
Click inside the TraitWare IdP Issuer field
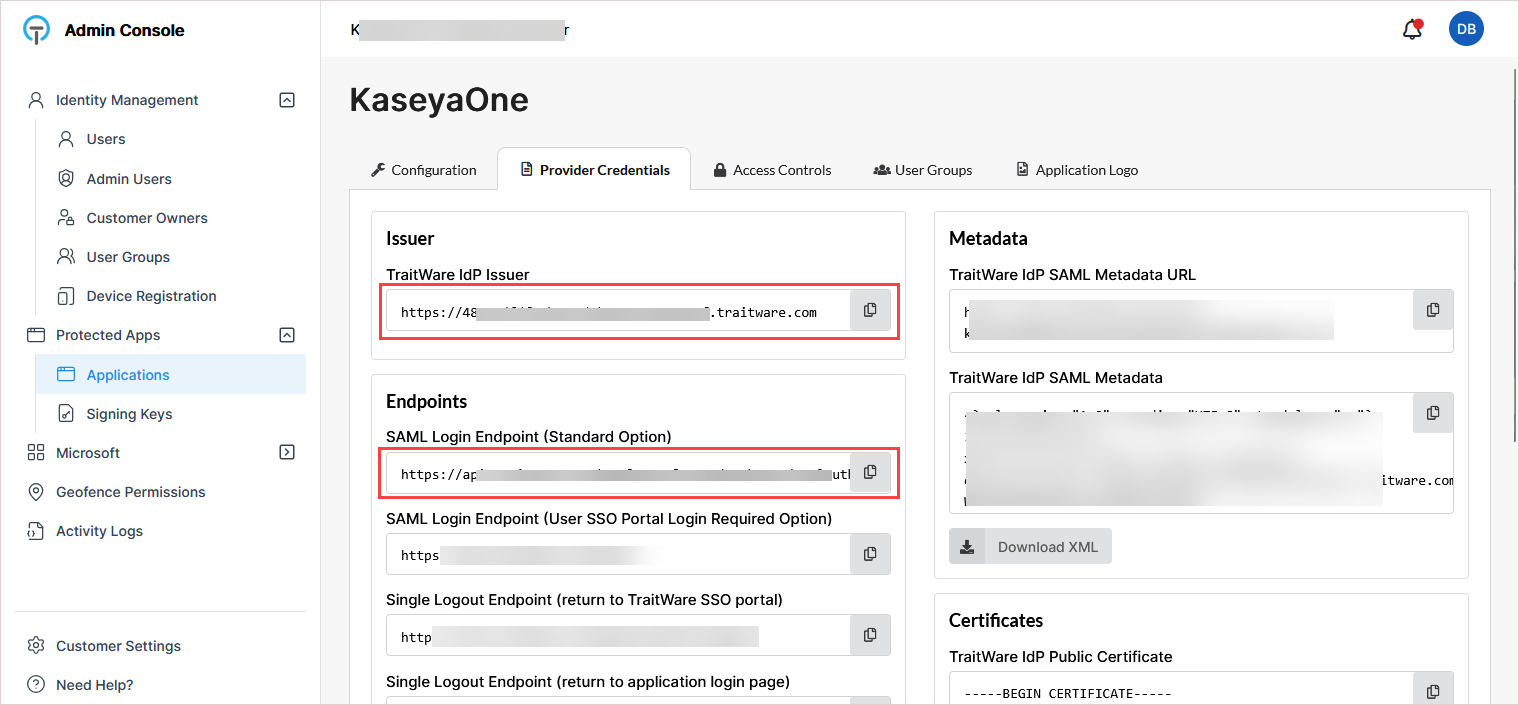(618, 312)
